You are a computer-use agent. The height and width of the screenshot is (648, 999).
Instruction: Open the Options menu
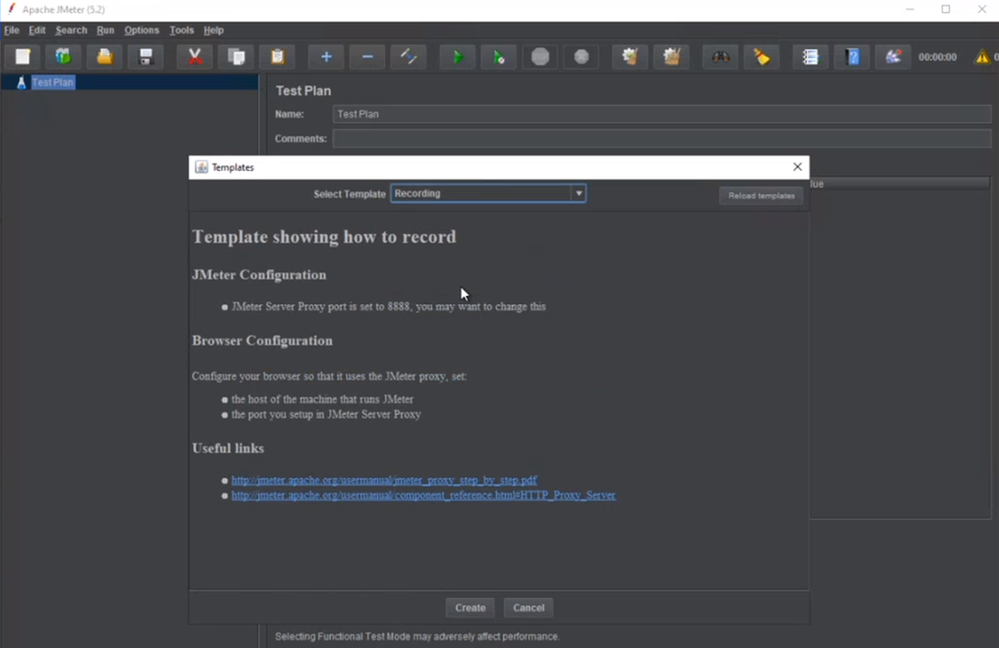(x=141, y=30)
